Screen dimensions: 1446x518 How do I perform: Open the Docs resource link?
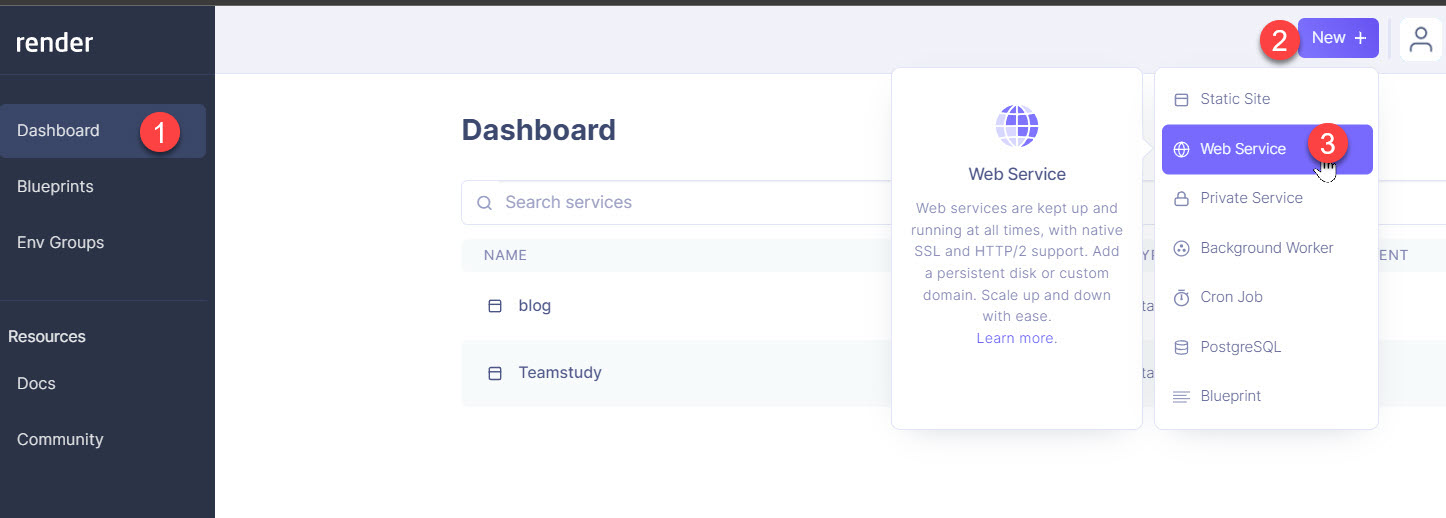(x=36, y=384)
